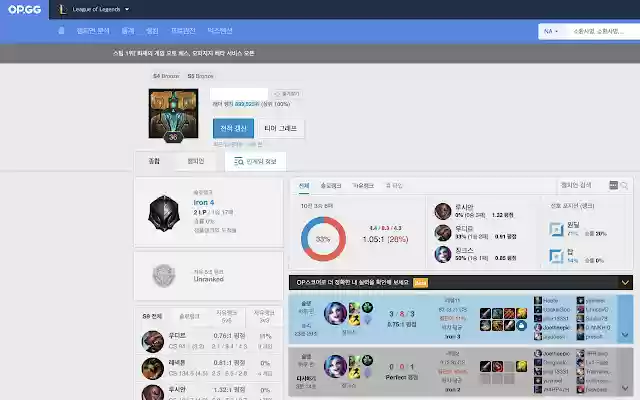This screenshot has height=400, width=640.
Task: Open the grey announcement banner link
Action: (184, 53)
